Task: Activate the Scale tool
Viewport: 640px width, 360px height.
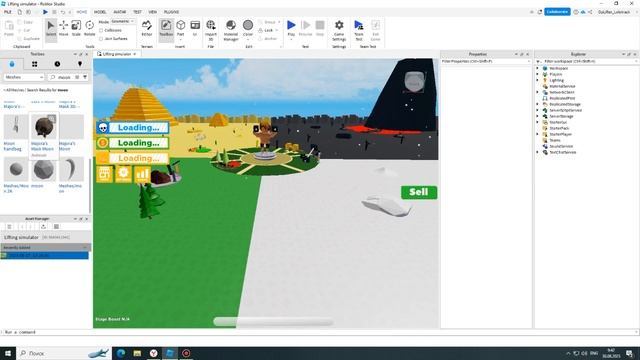Action: [76, 28]
